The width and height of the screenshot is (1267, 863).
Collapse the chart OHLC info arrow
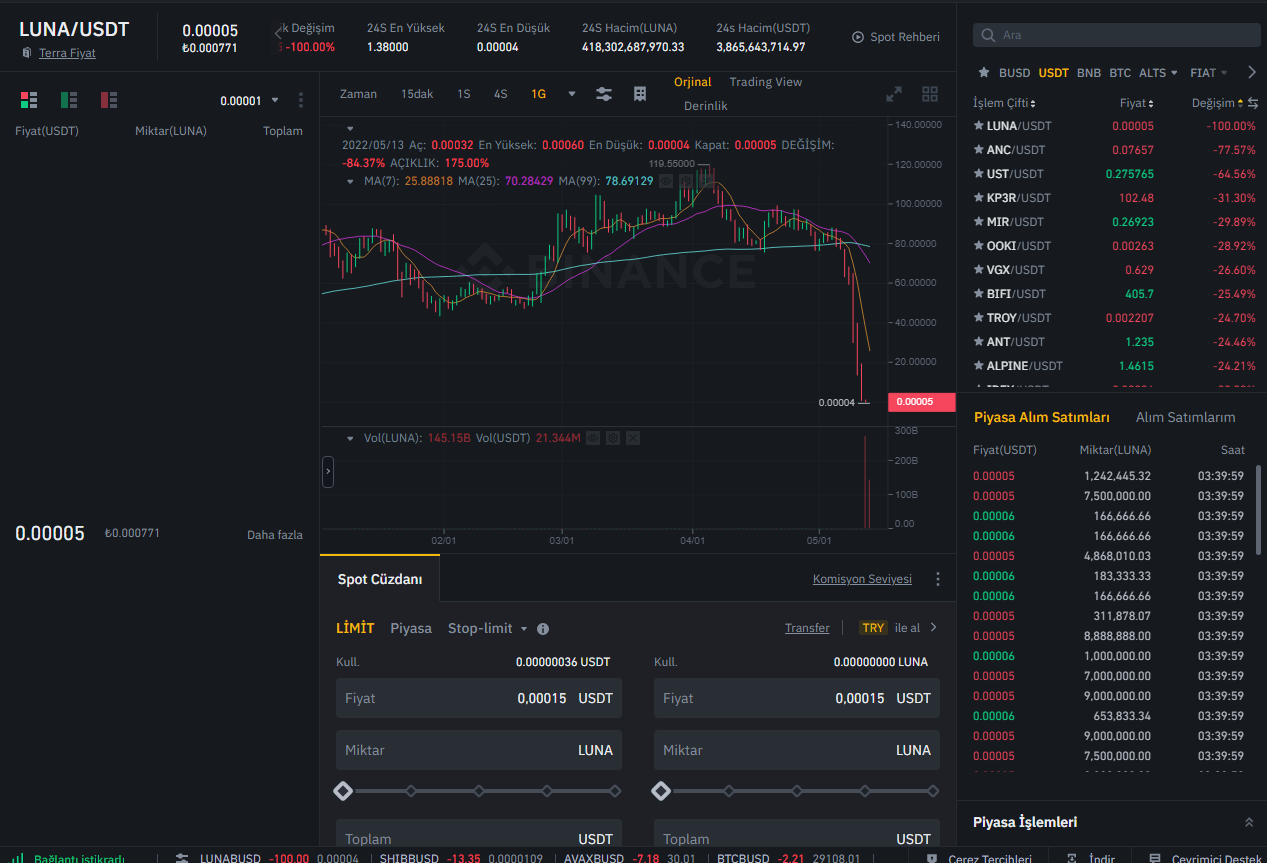[x=350, y=129]
